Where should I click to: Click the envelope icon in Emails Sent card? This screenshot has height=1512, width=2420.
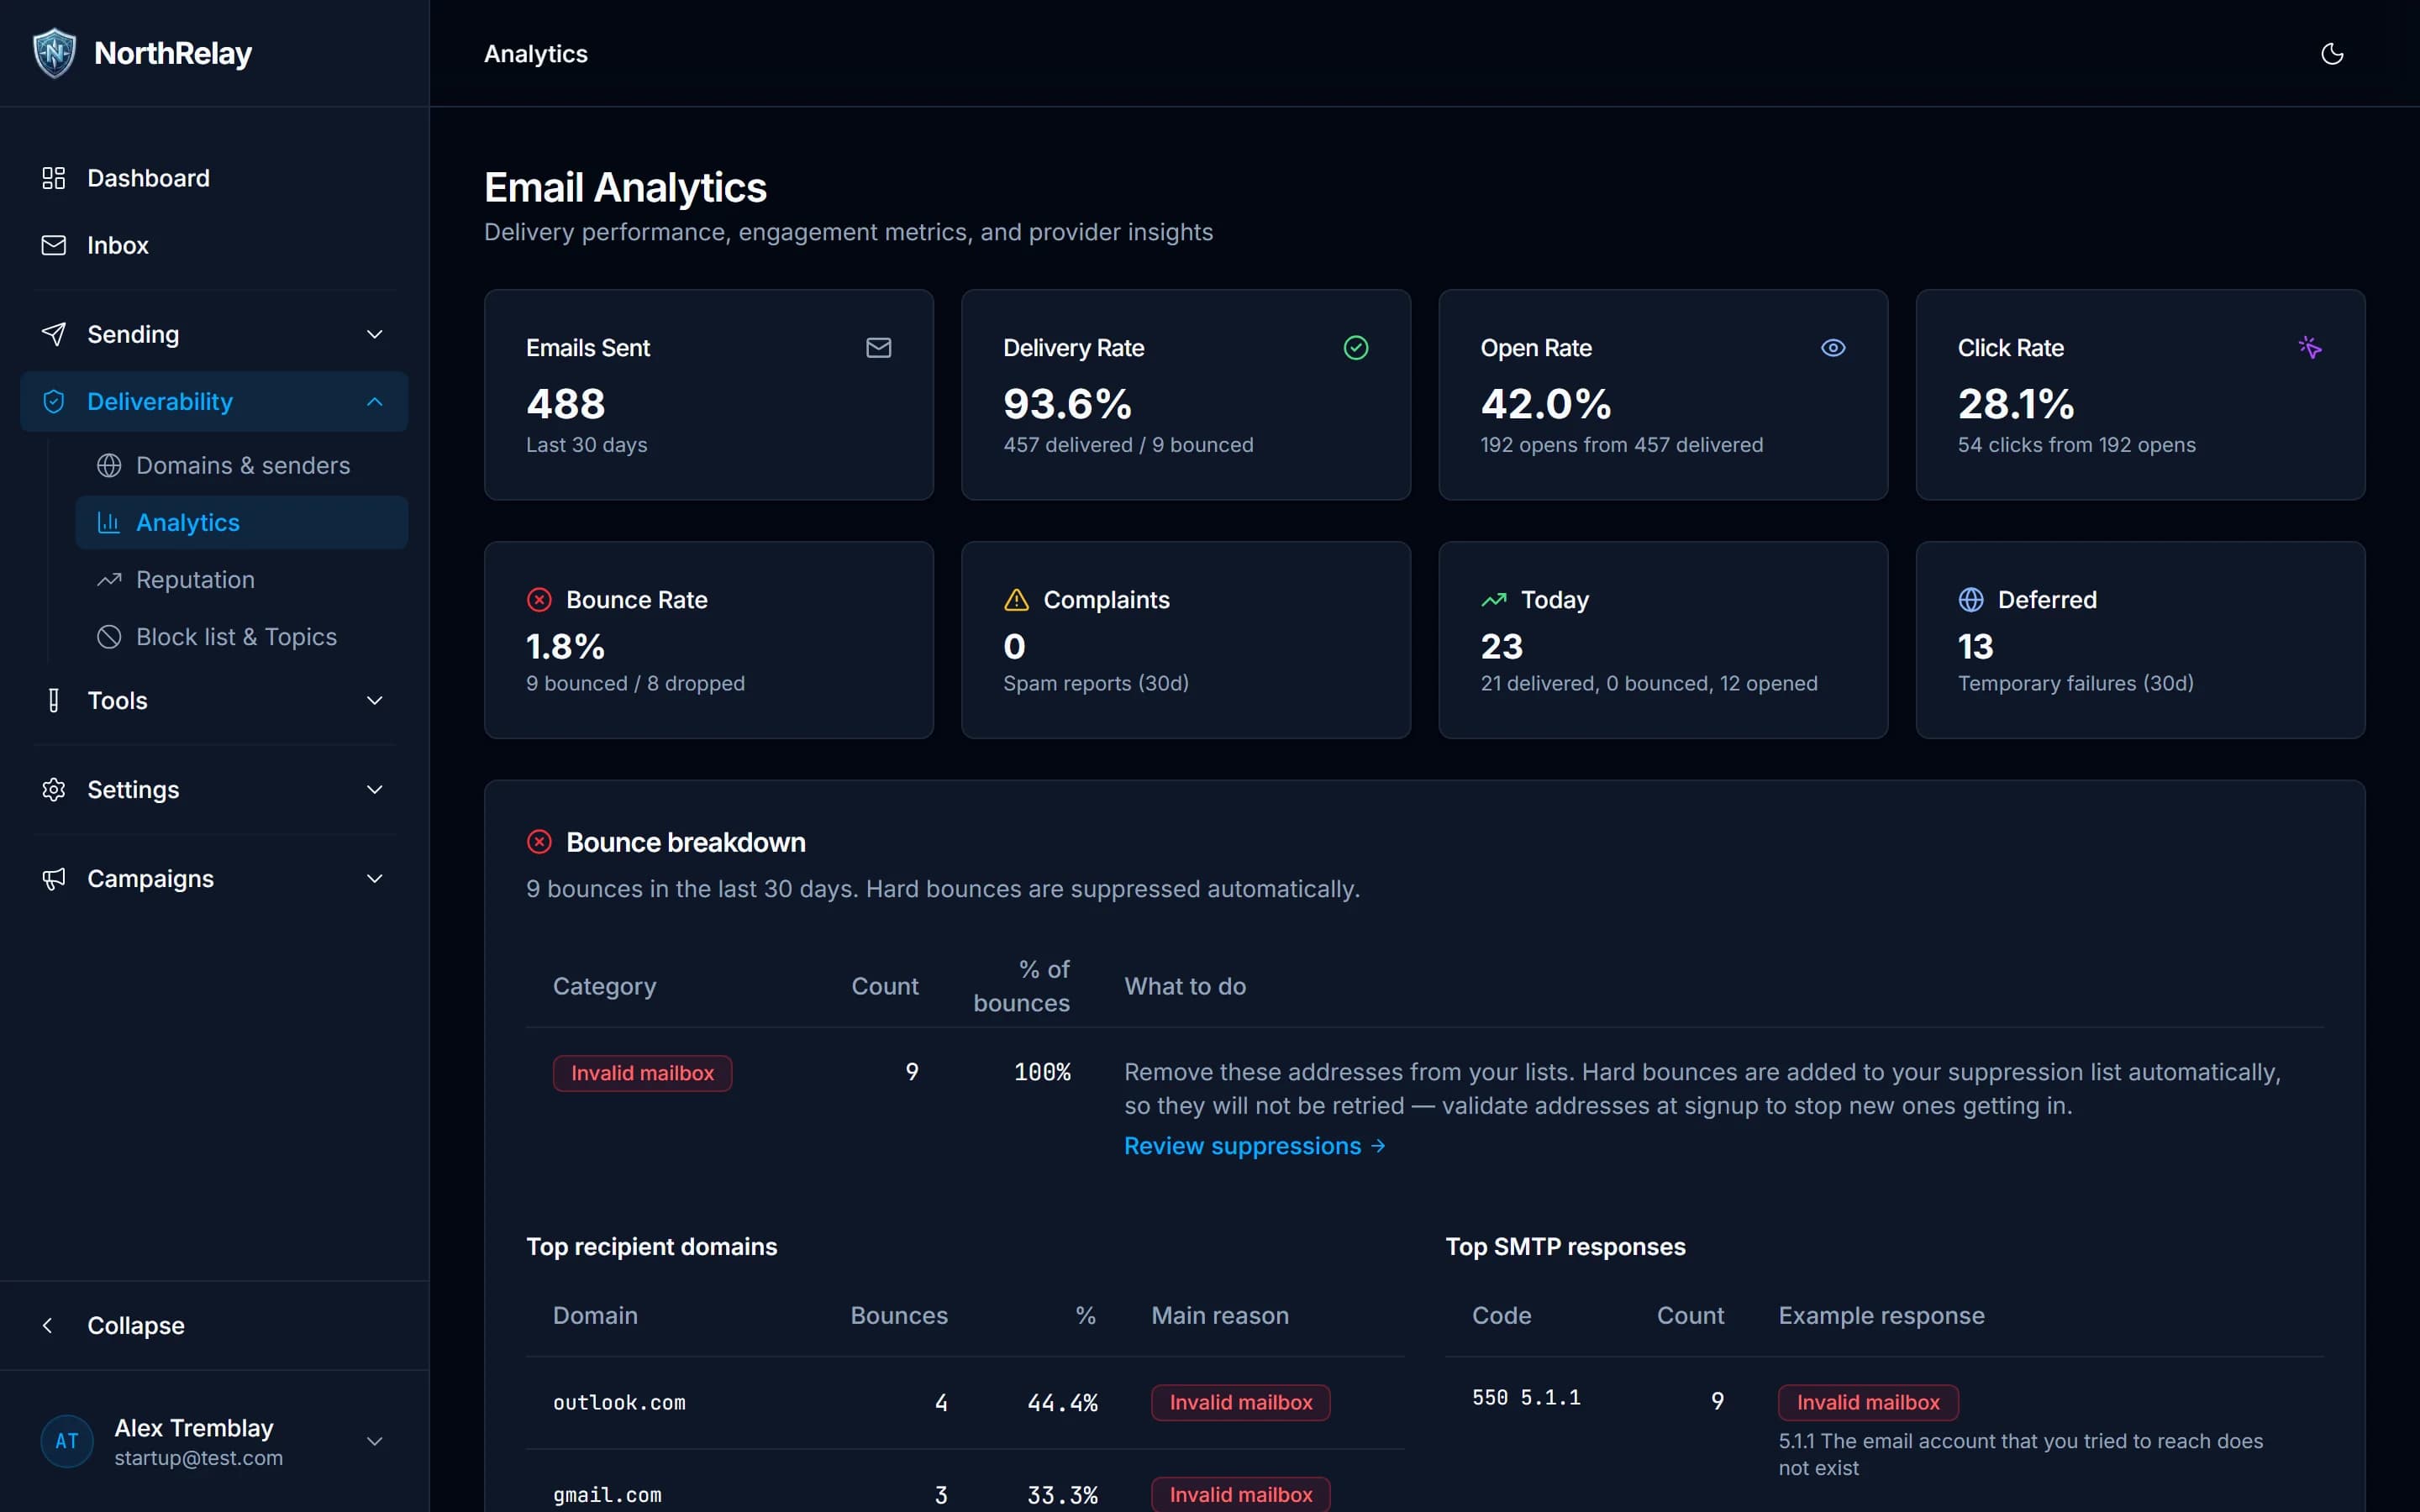(x=878, y=347)
